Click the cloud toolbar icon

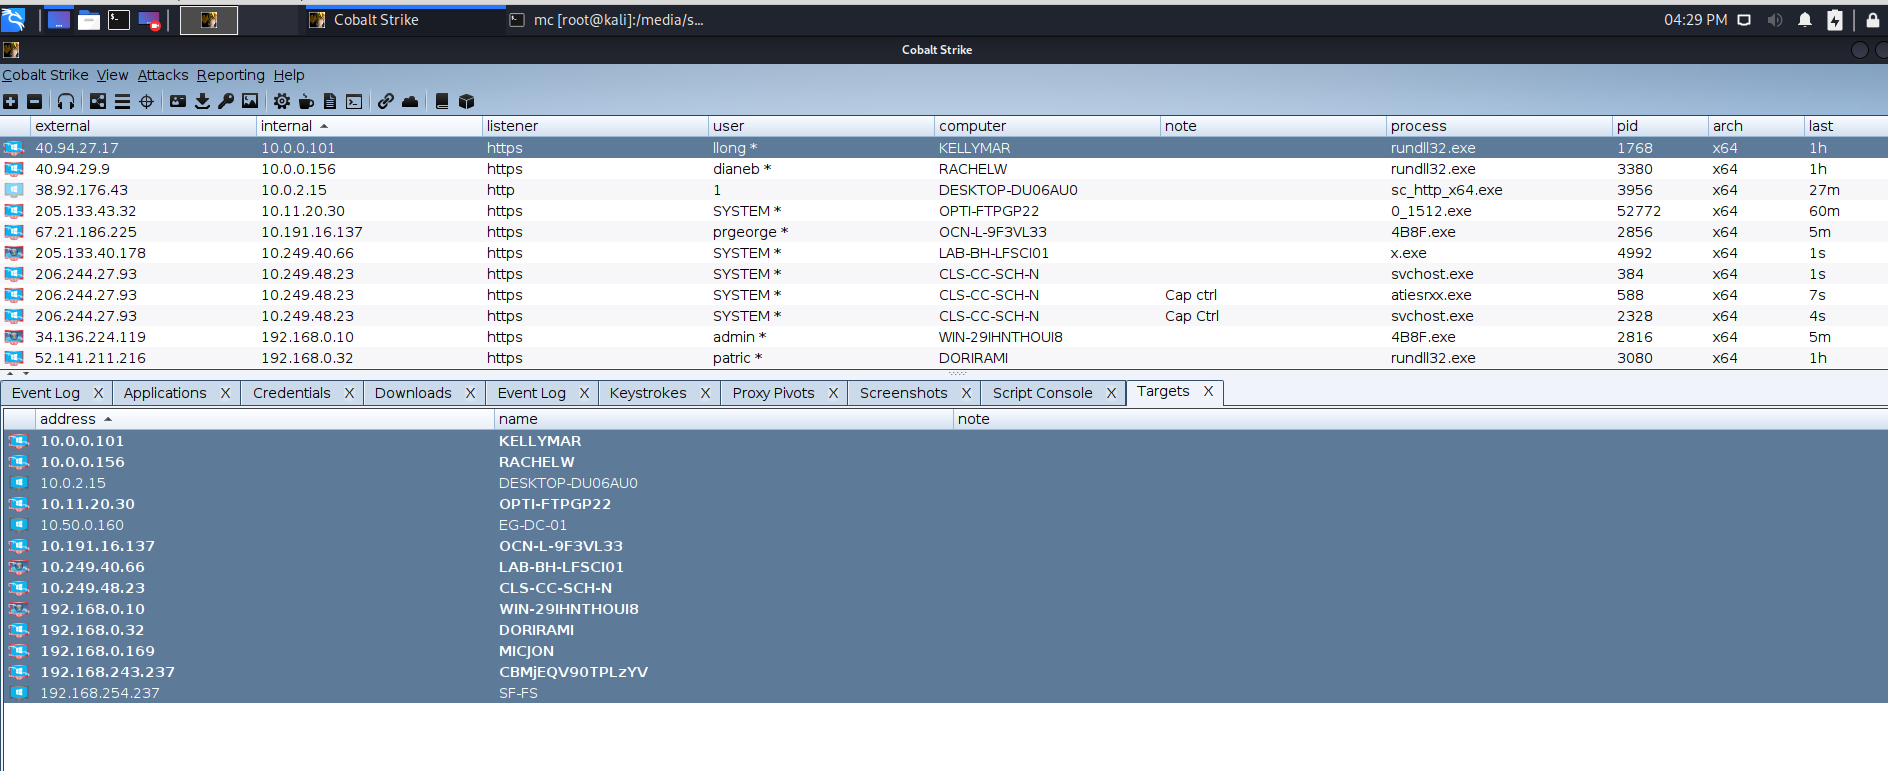pyautogui.click(x=410, y=101)
